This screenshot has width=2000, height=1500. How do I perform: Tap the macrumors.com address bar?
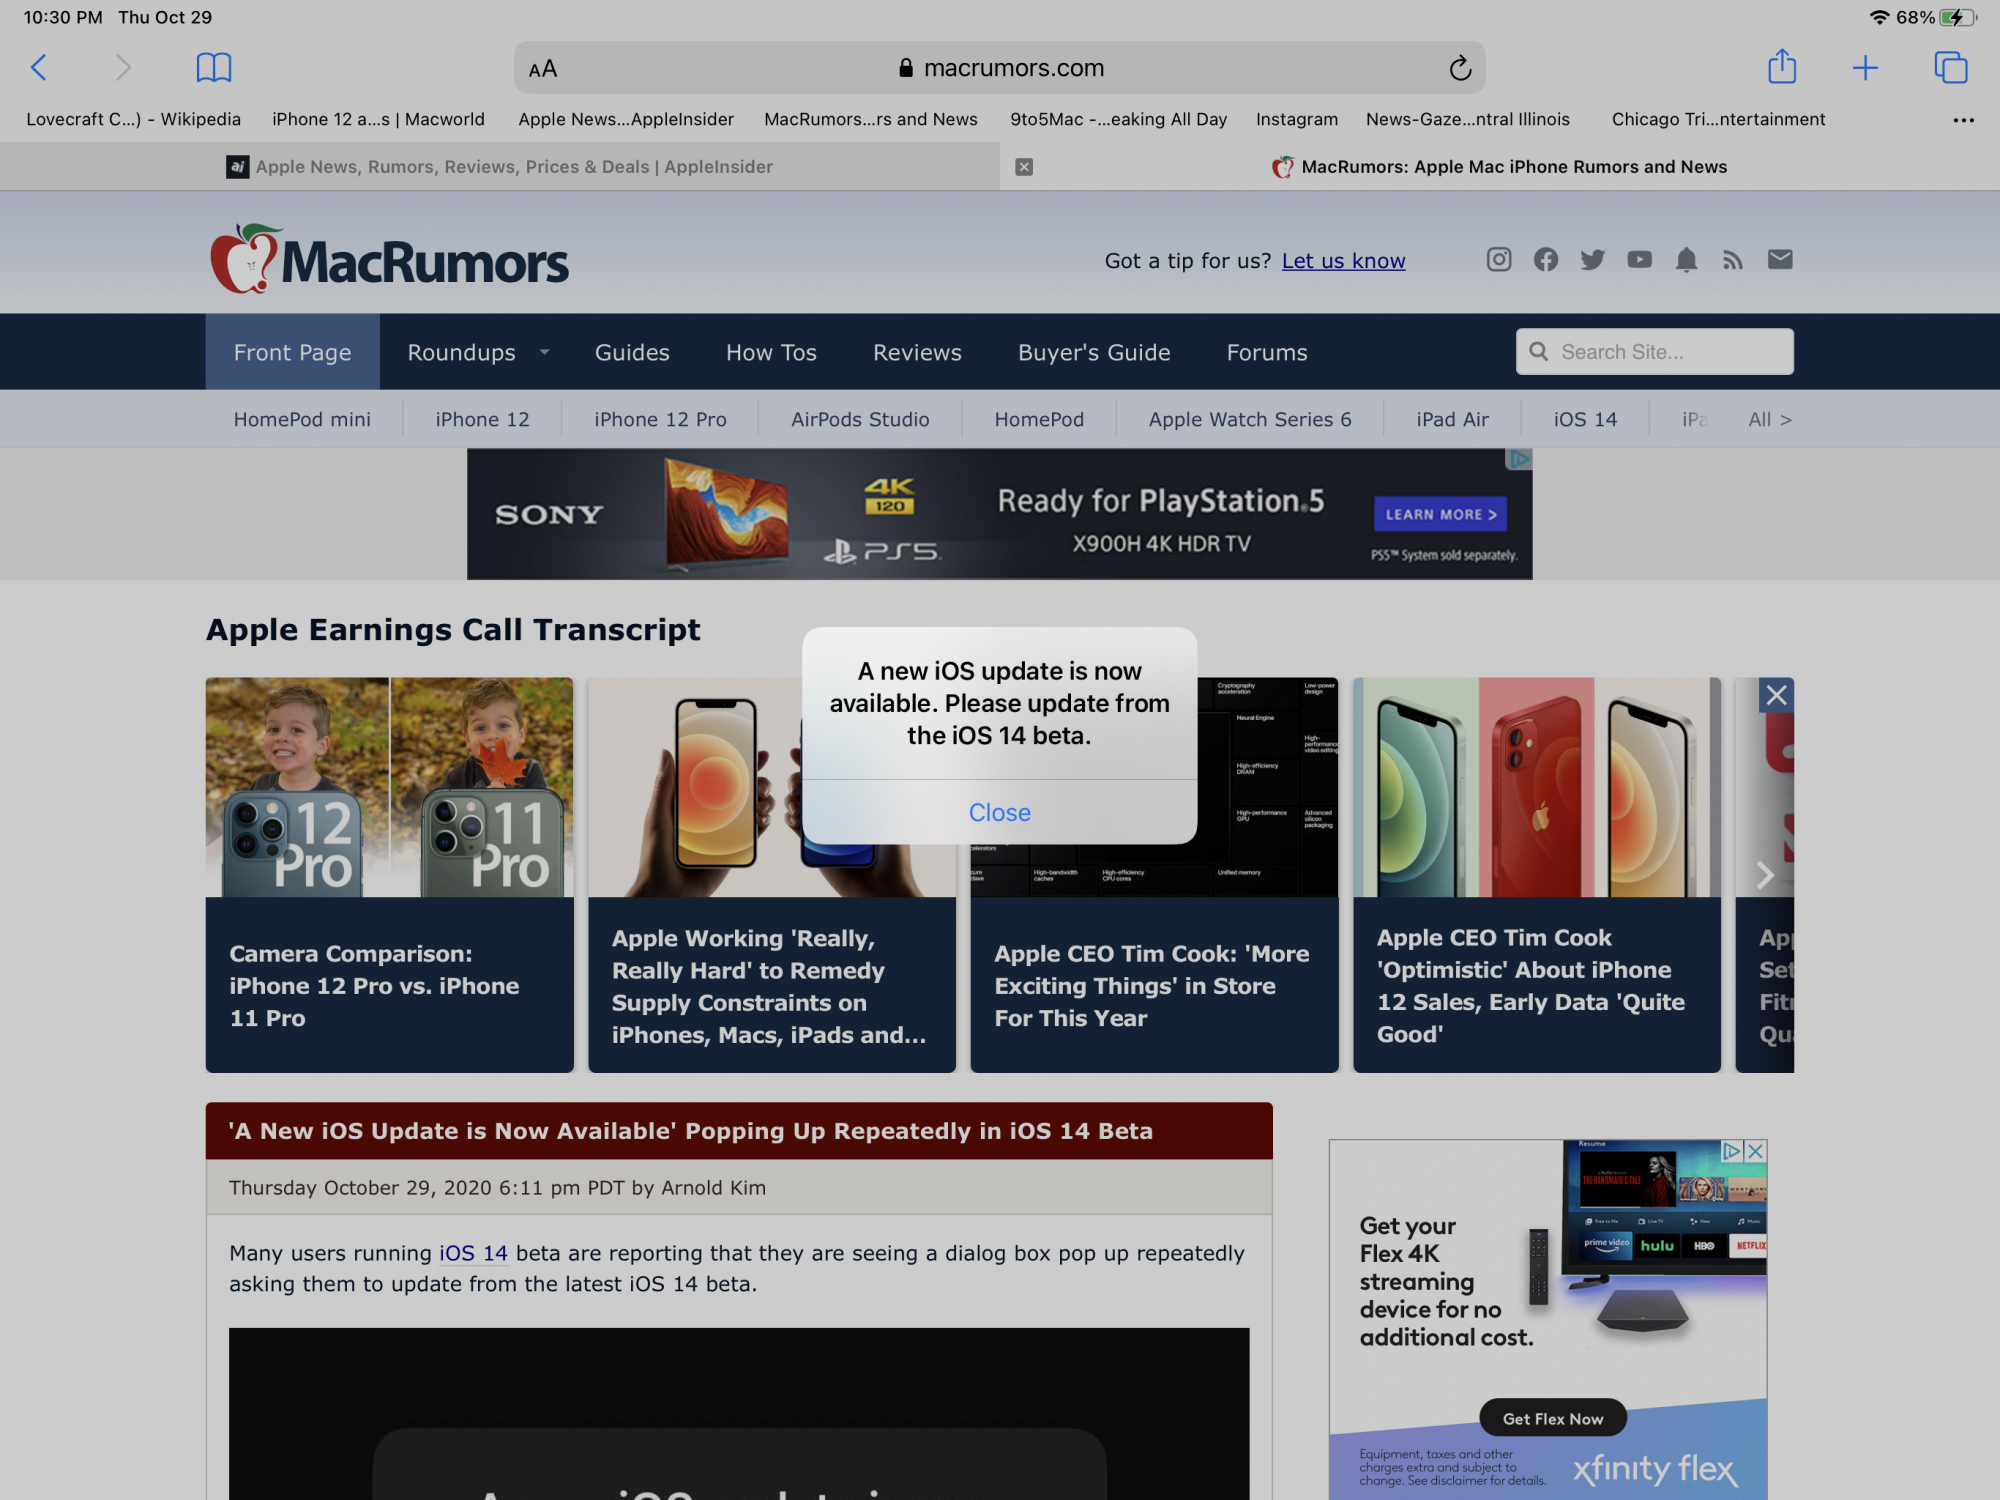tap(1000, 68)
